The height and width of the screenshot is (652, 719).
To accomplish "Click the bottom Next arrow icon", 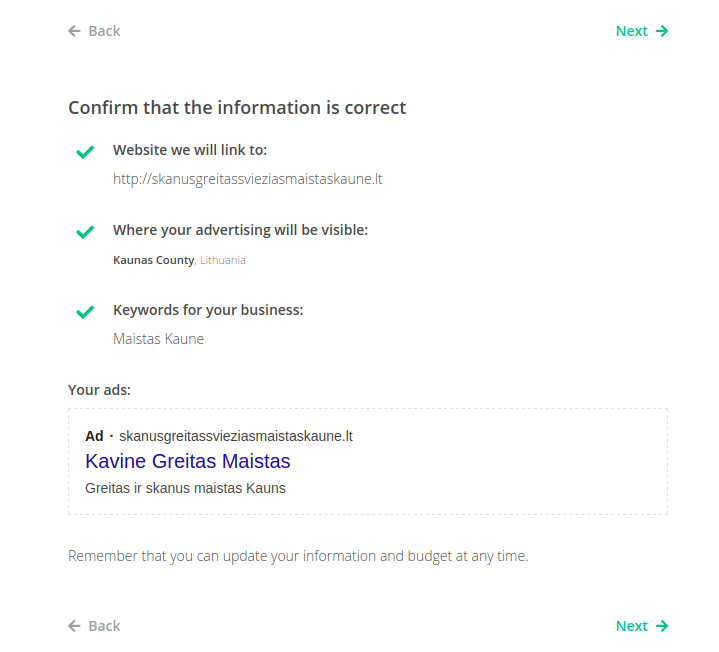I will coord(662,626).
